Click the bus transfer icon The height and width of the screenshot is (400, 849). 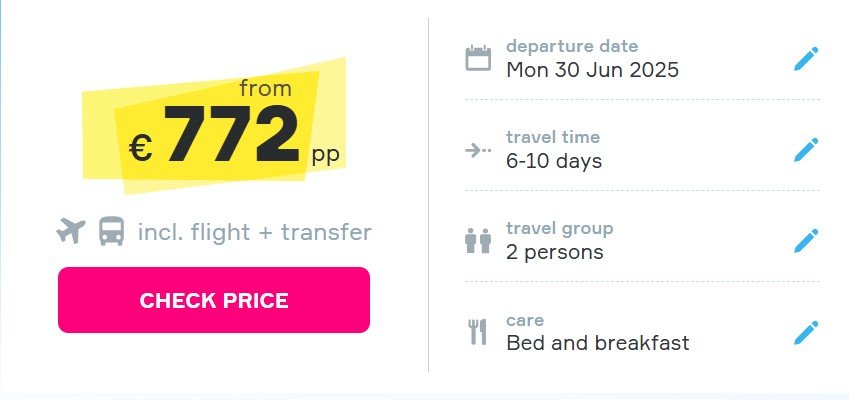click(112, 231)
